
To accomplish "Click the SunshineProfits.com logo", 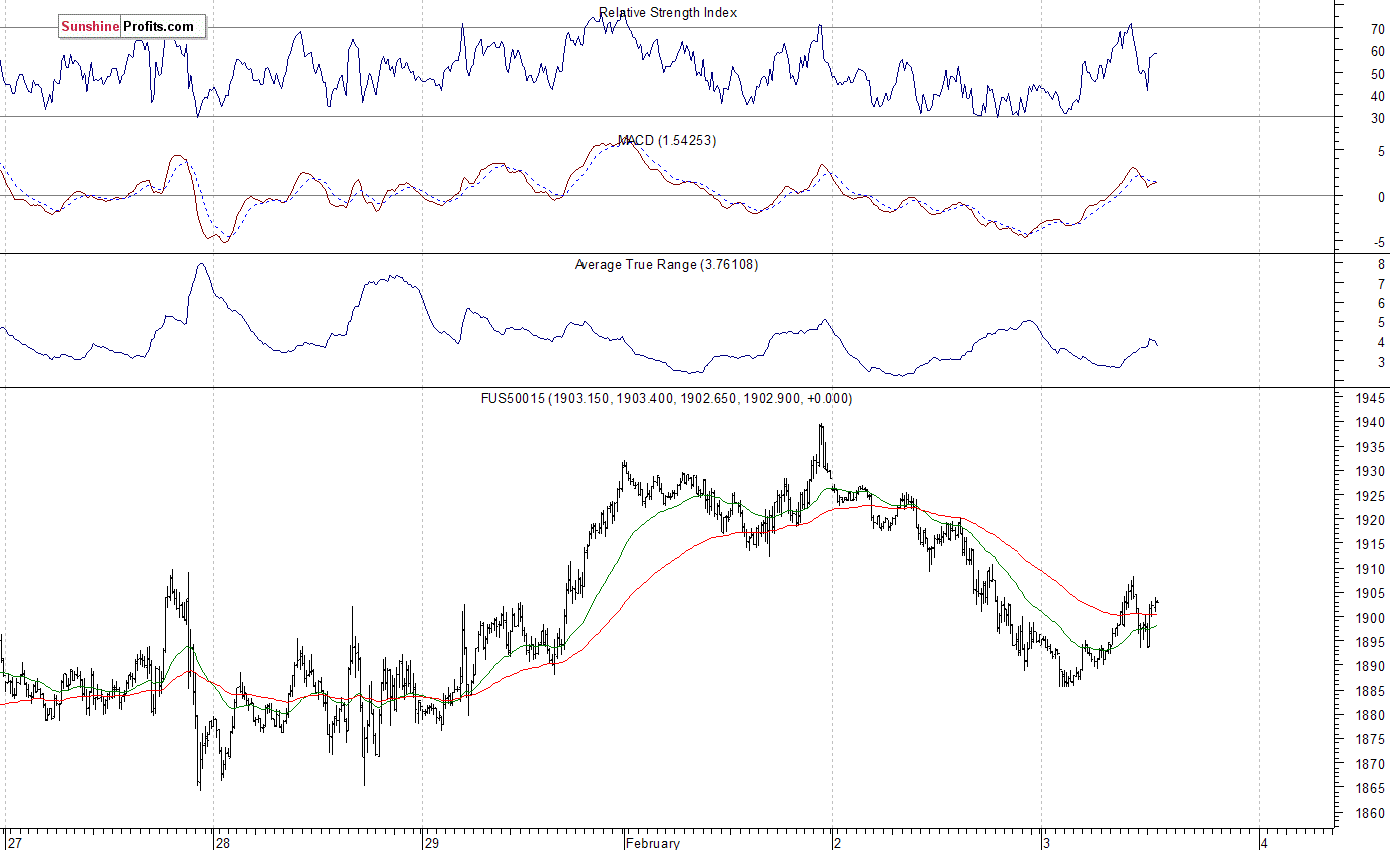I will tap(131, 26).
